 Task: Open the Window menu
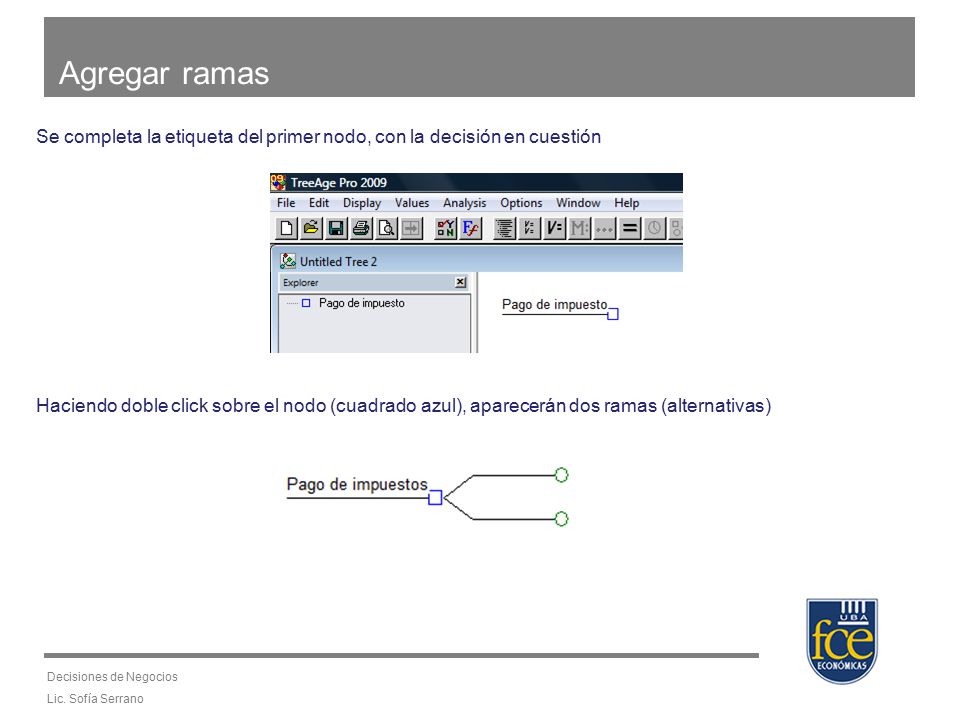click(x=578, y=203)
